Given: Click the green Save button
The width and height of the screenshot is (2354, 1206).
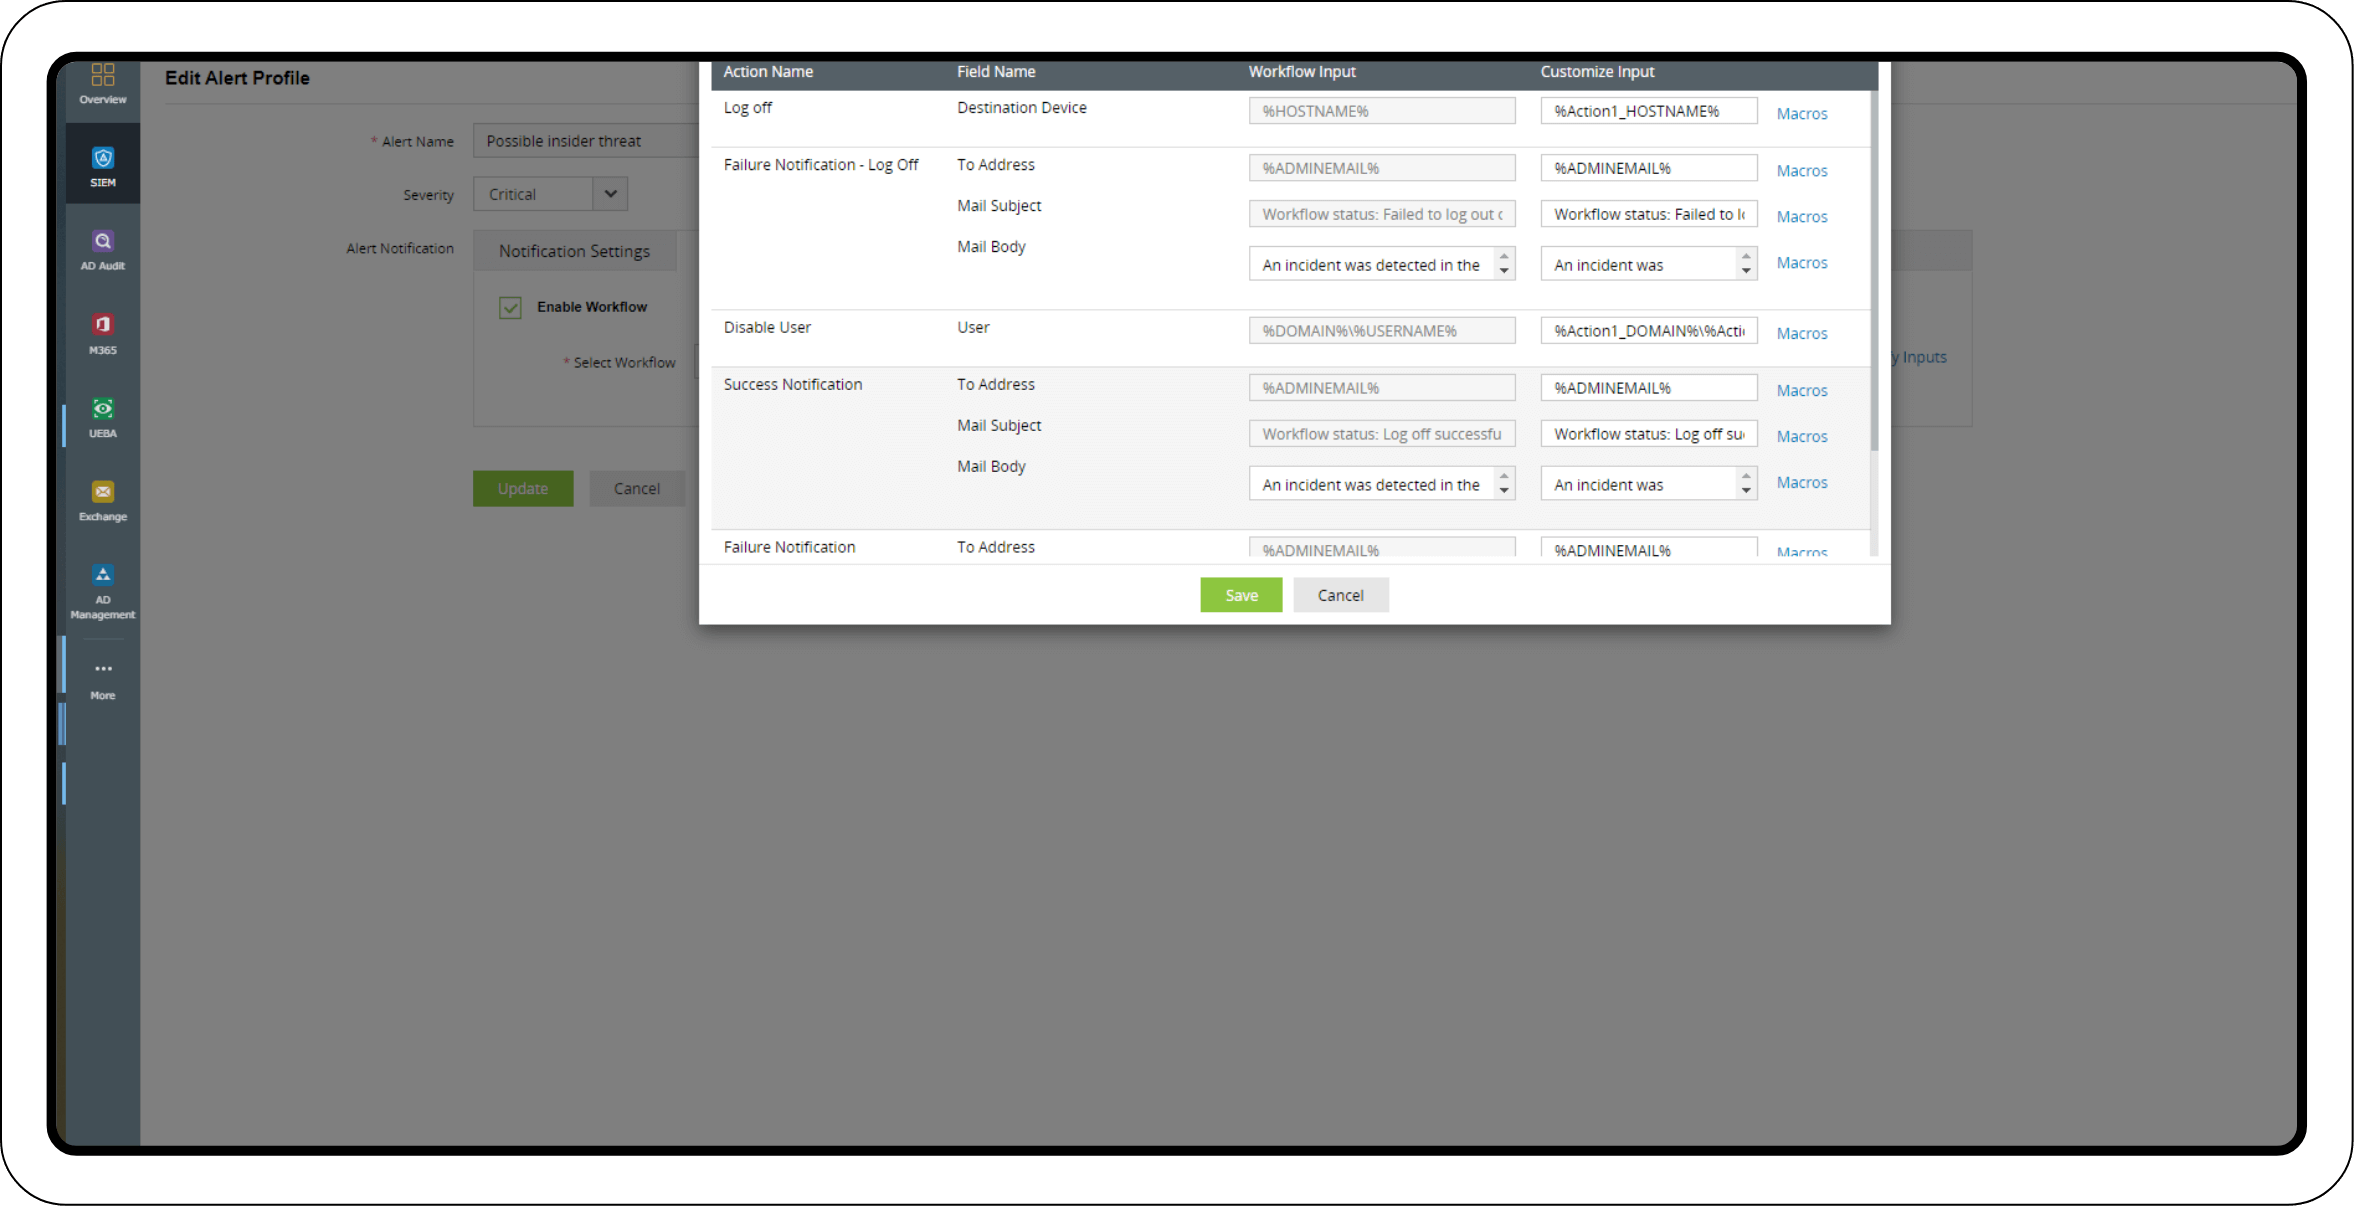Looking at the screenshot, I should (1241, 595).
